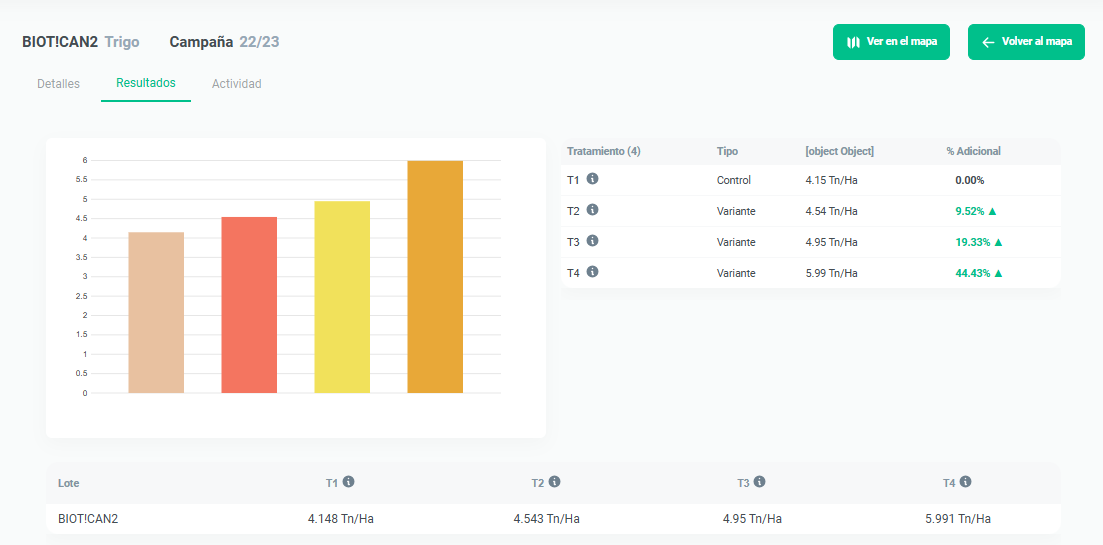Select the Resultados tab
The image size is (1103, 545).
[146, 83]
